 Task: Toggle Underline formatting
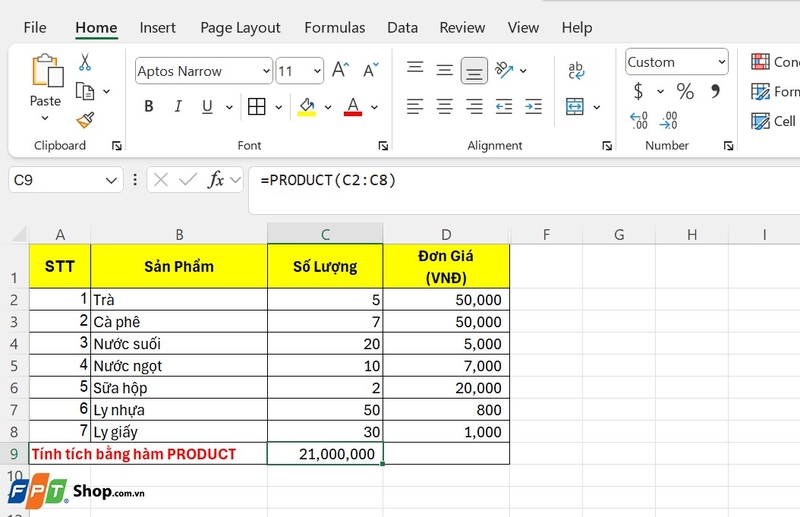click(207, 106)
